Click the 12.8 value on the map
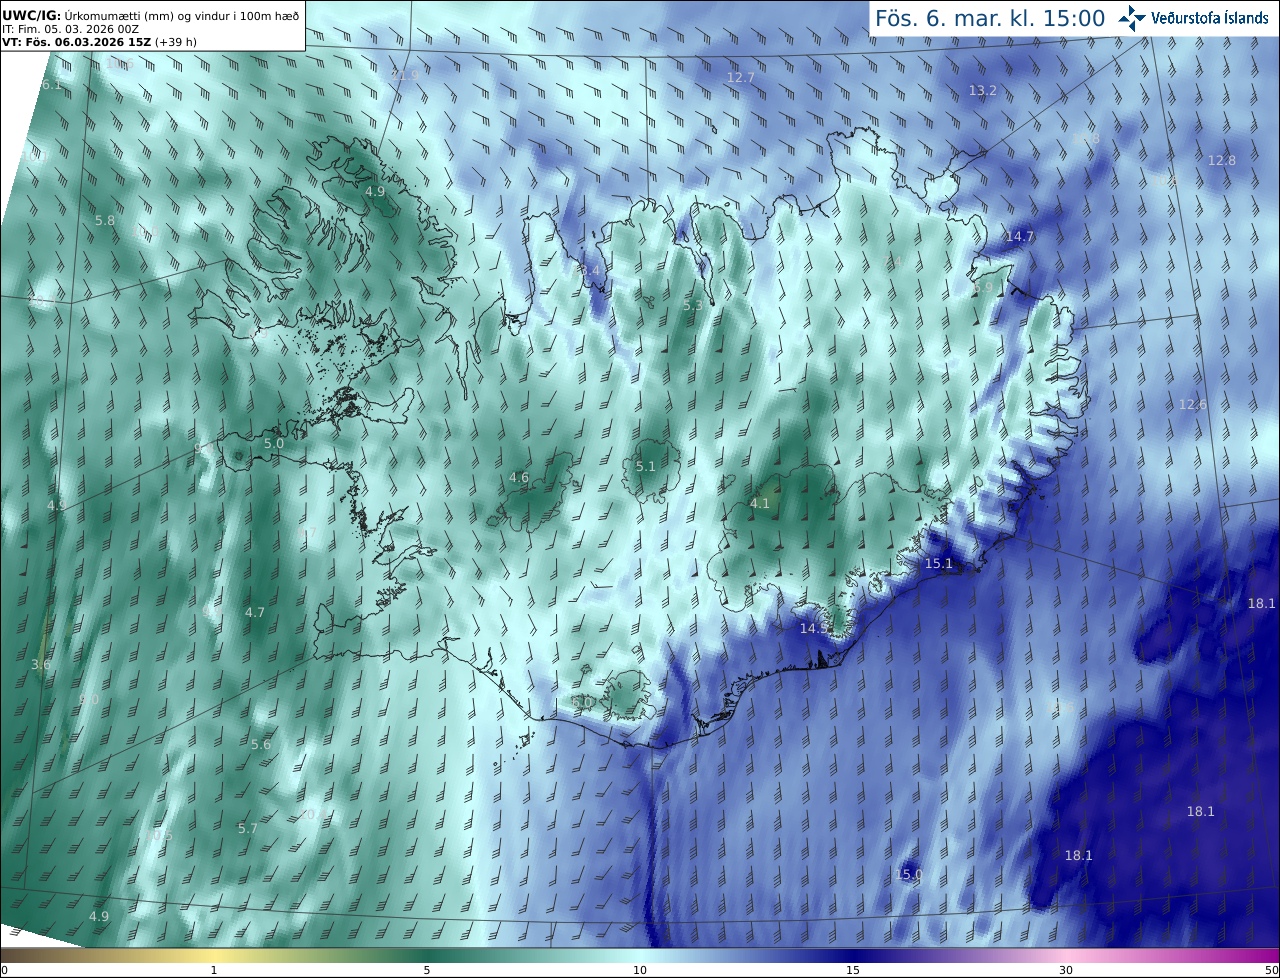1280x978 pixels. click(x=1222, y=160)
